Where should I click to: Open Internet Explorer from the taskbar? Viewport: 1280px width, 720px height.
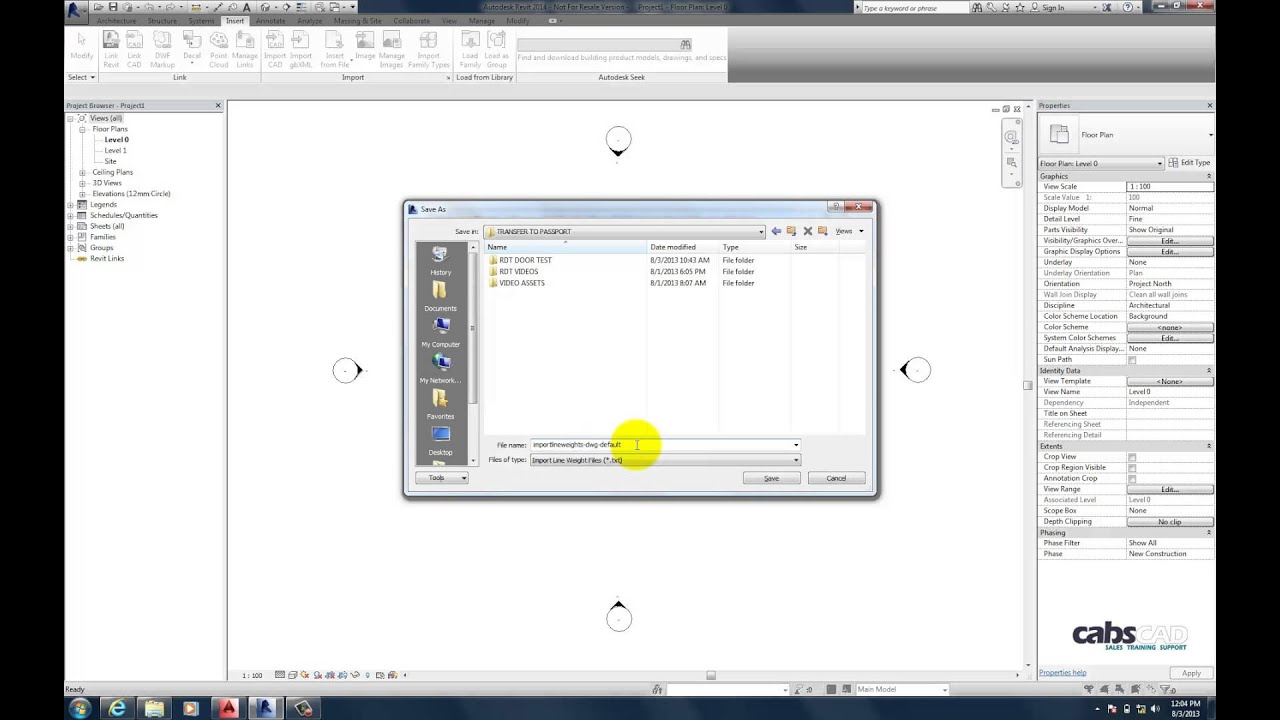[117, 708]
